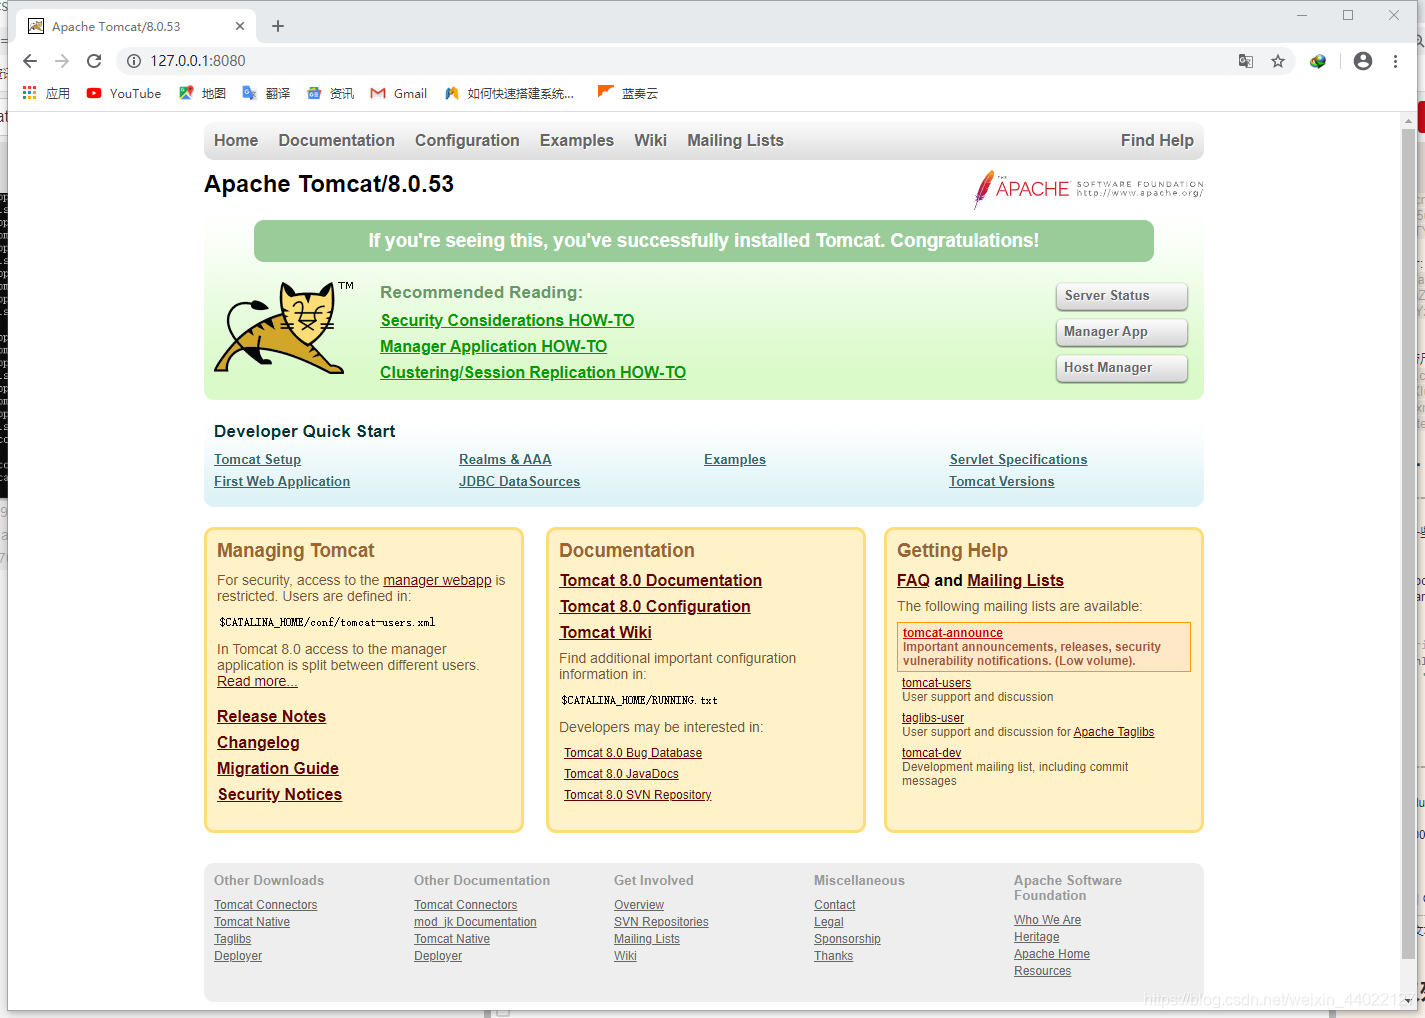The width and height of the screenshot is (1425, 1018).
Task: Click the translate page icon
Action: pos(1246,61)
